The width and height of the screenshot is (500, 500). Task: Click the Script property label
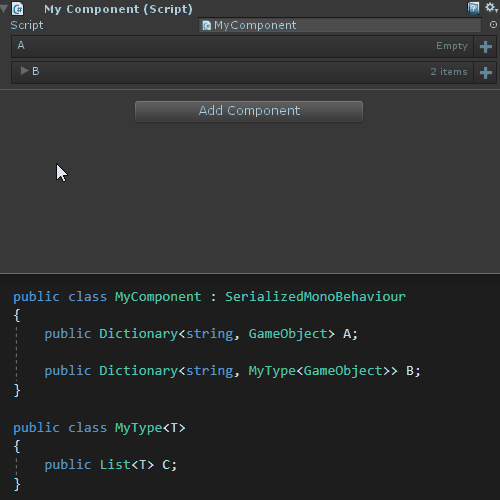[27, 25]
